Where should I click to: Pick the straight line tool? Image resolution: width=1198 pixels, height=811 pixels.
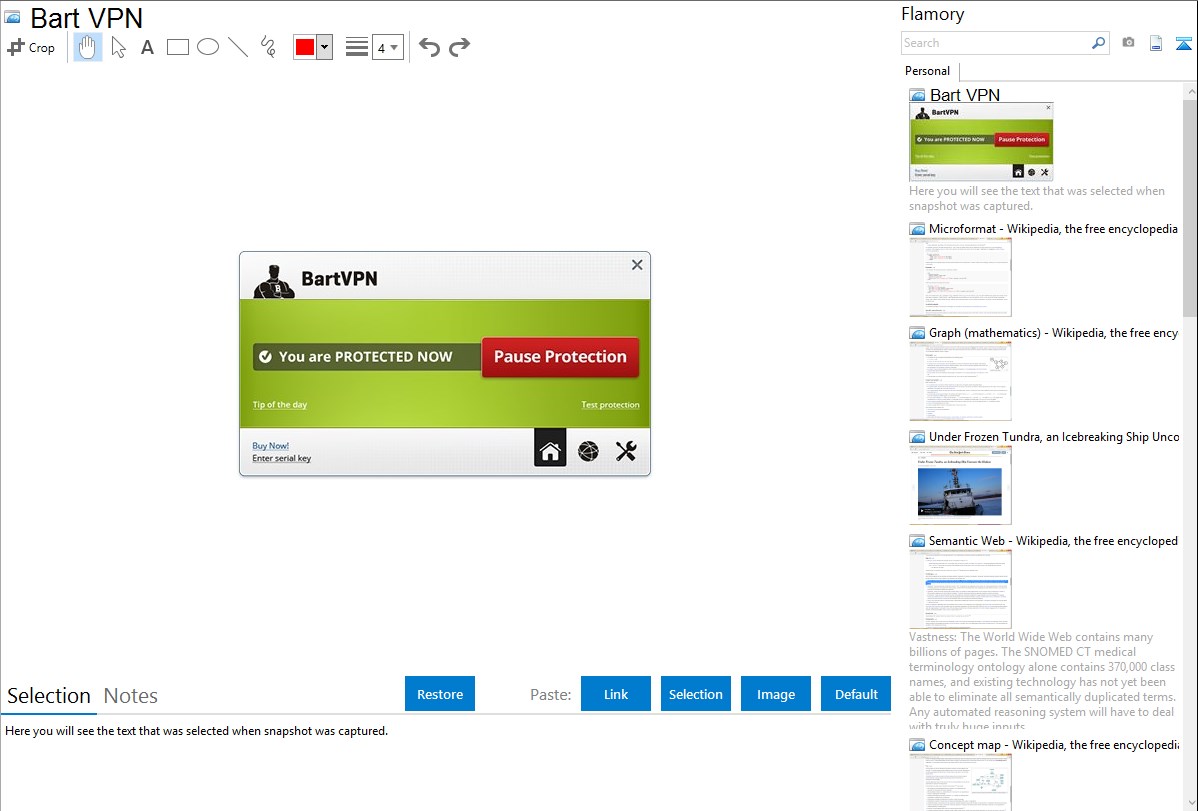pyautogui.click(x=238, y=47)
